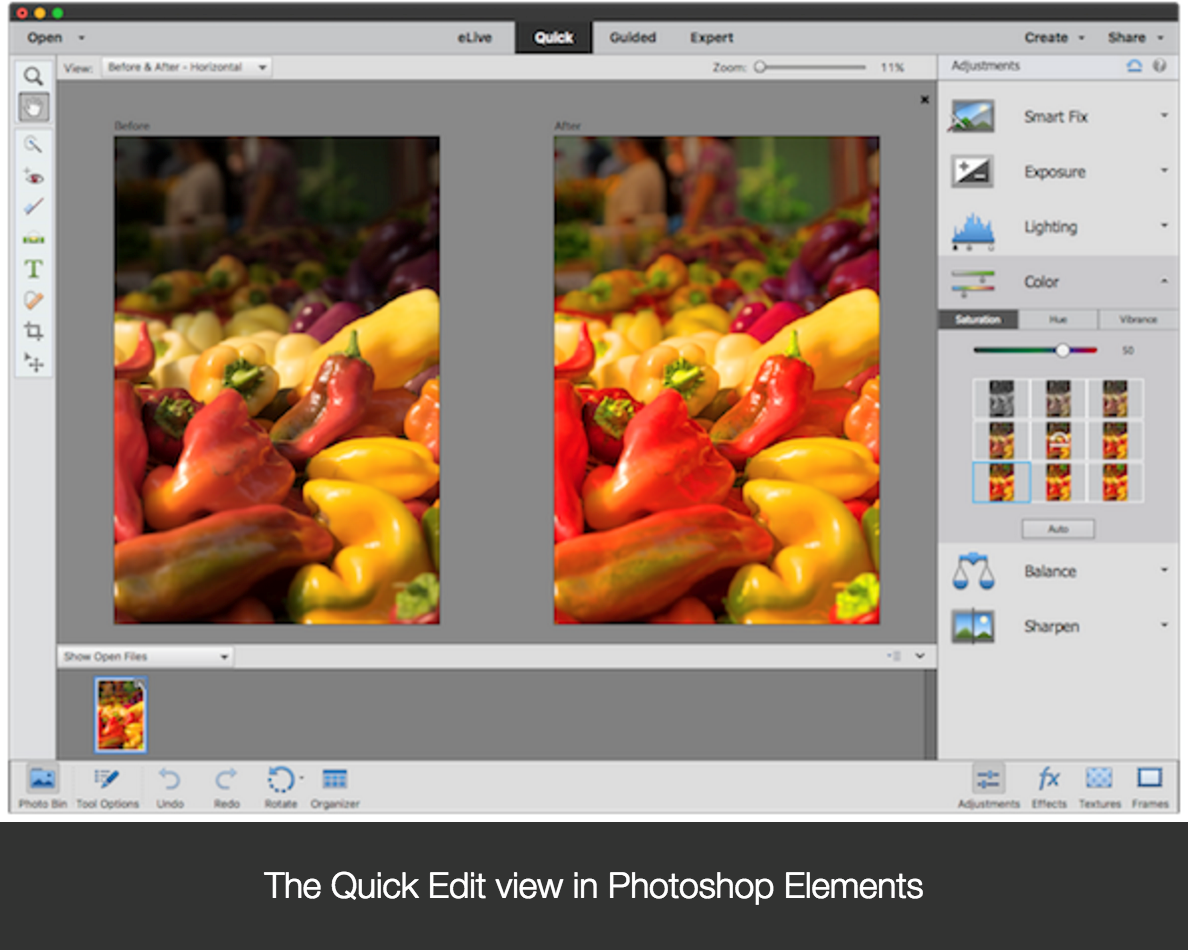Click the Rotate icon
Viewport: 1188px width, 950px height.
click(x=281, y=780)
